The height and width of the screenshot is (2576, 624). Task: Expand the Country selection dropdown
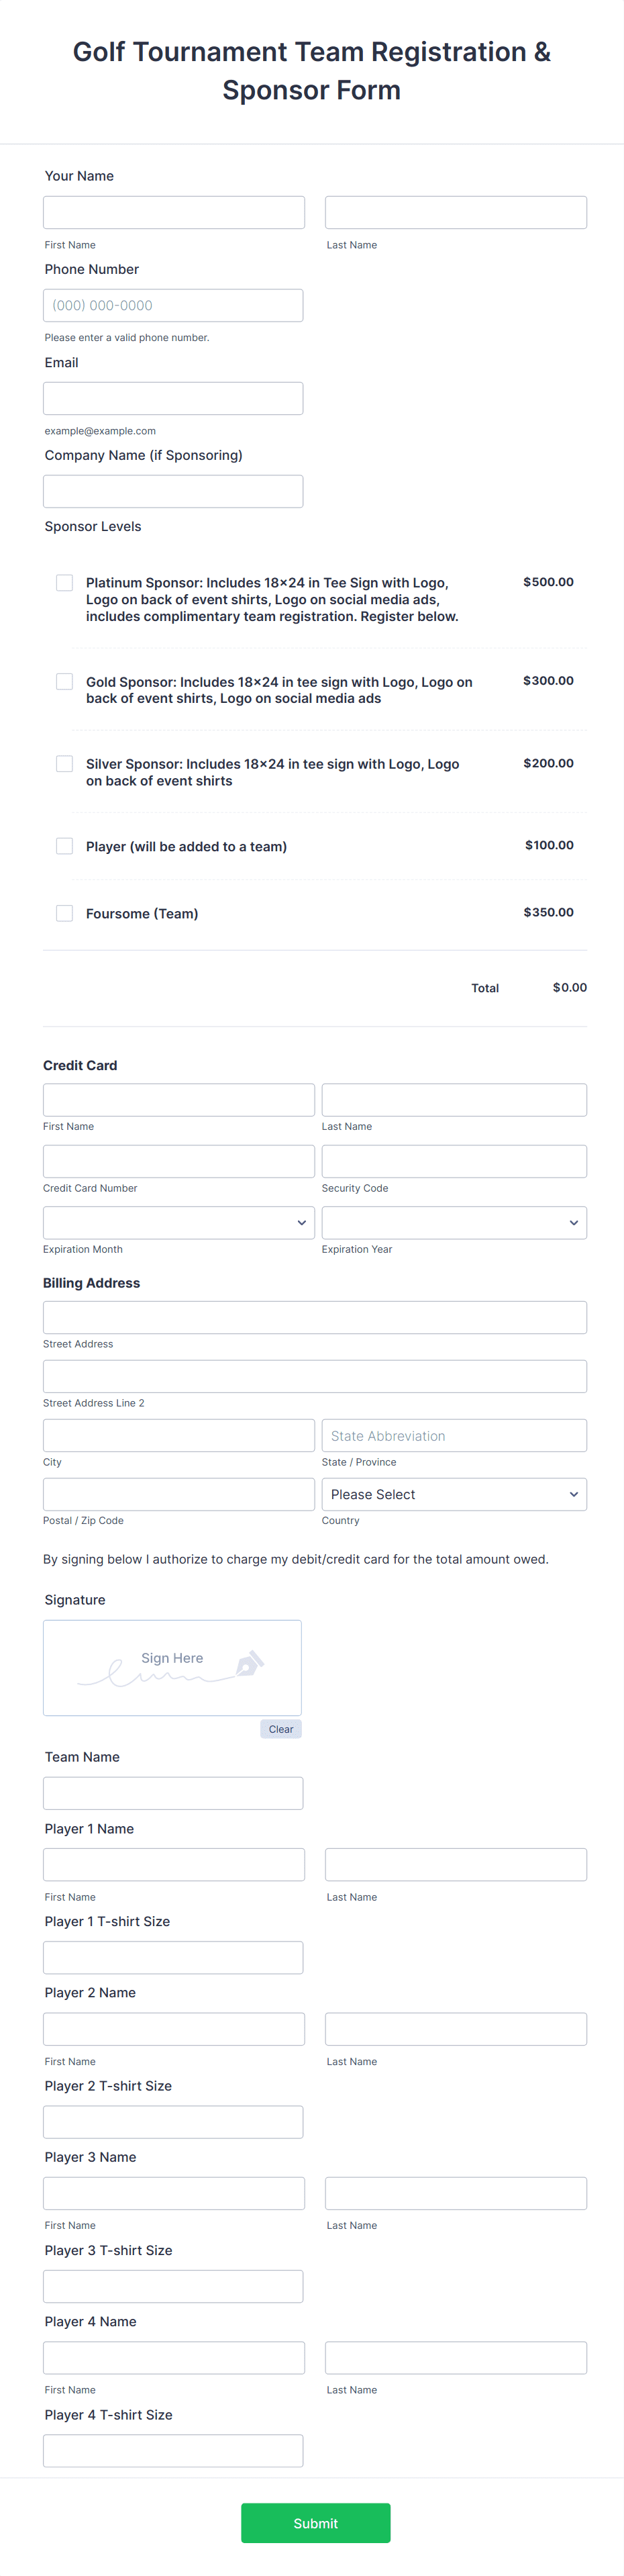454,1494
